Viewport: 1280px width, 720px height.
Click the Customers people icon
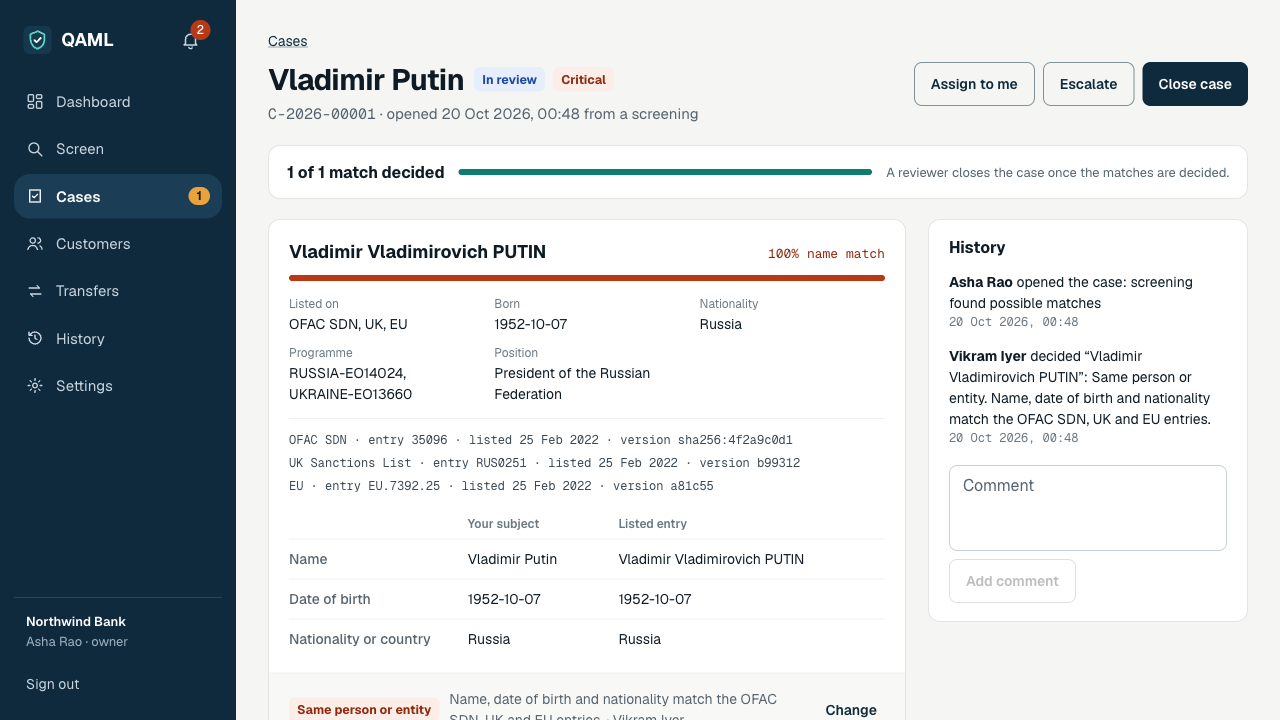coord(35,244)
